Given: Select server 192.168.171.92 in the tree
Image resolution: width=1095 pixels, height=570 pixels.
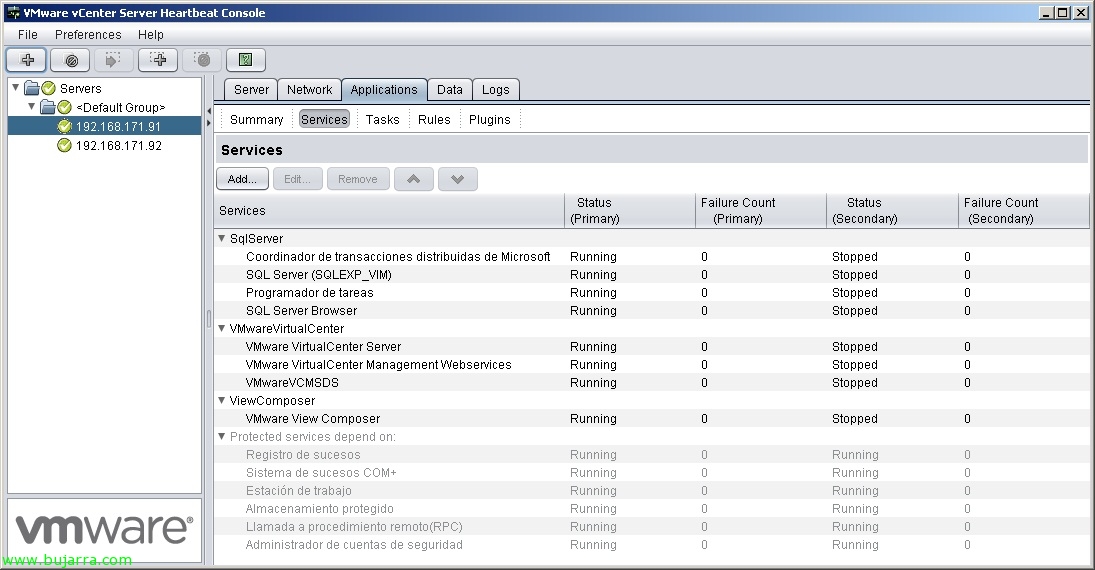Looking at the screenshot, I should point(118,146).
